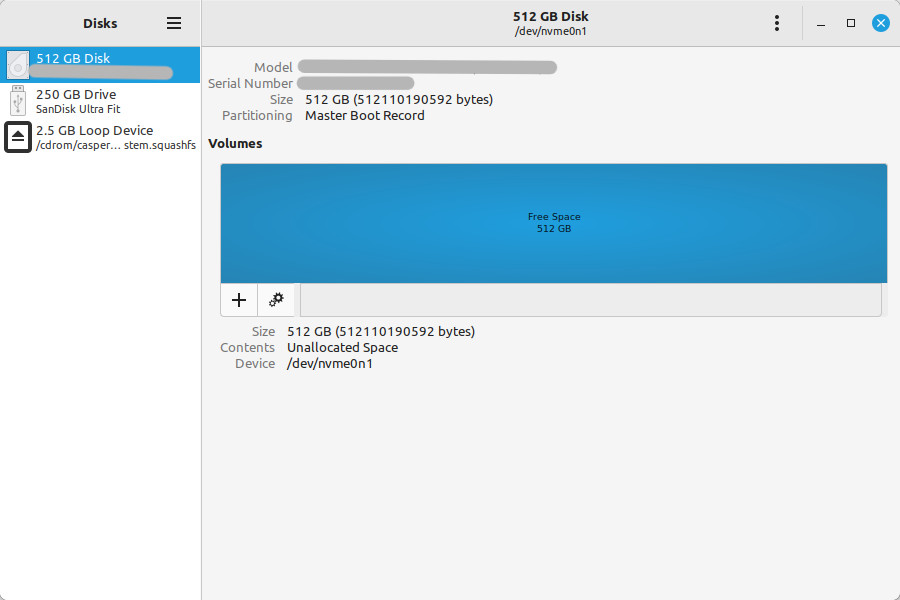Click the eject icon of Loop Device
The image size is (900, 600).
(18, 137)
